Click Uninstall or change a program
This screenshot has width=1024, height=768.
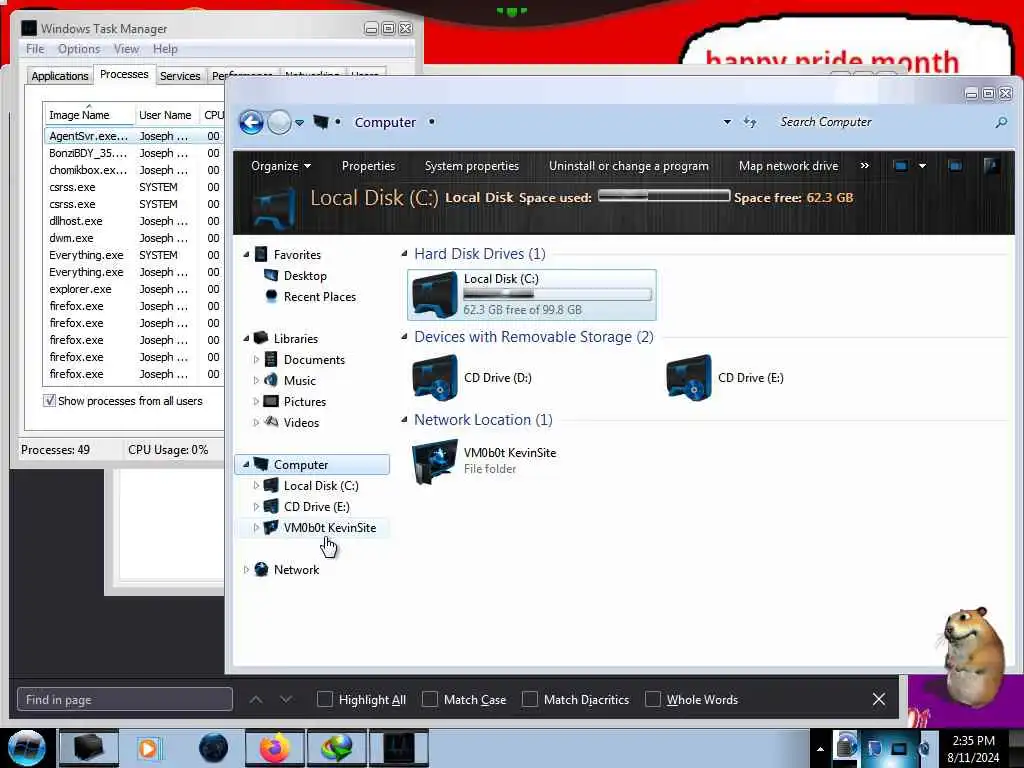[628, 166]
